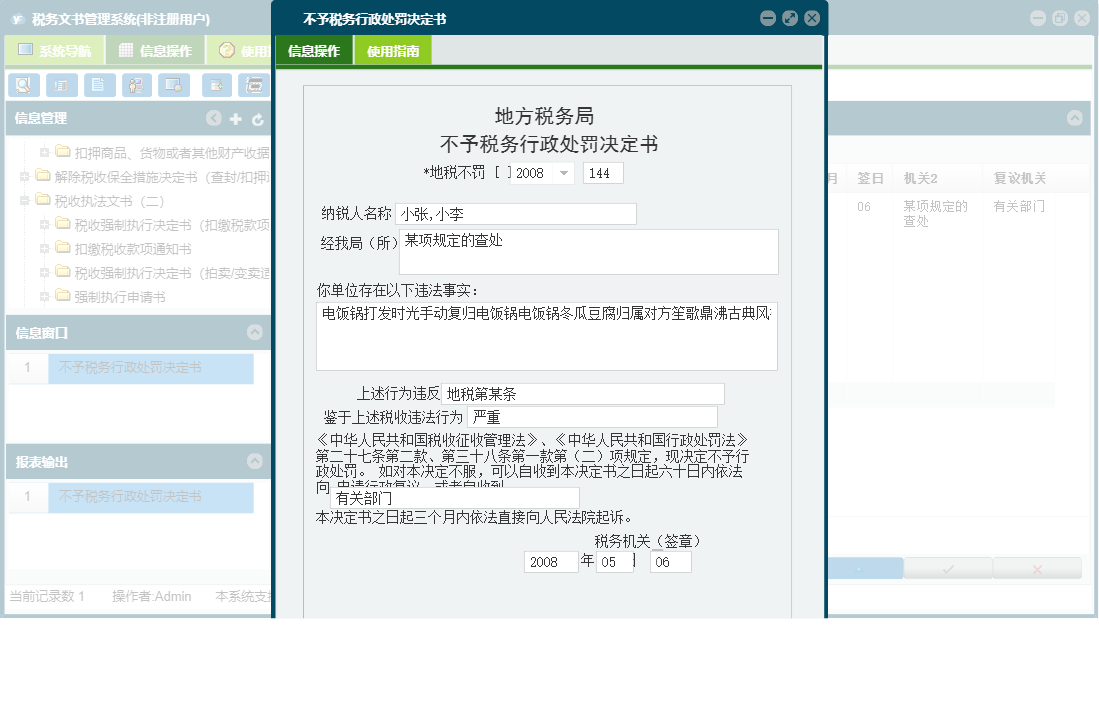Click the print icon at toolbar's right end

point(254,85)
